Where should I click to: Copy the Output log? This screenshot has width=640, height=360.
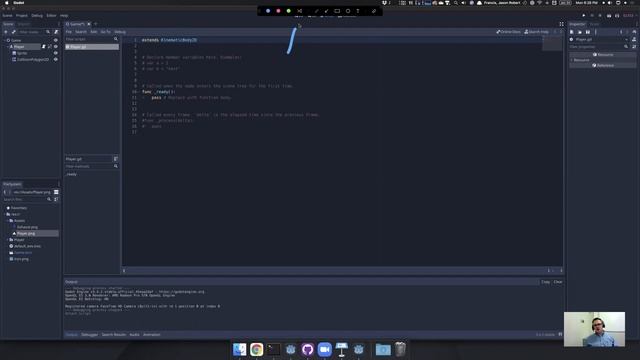[545, 282]
